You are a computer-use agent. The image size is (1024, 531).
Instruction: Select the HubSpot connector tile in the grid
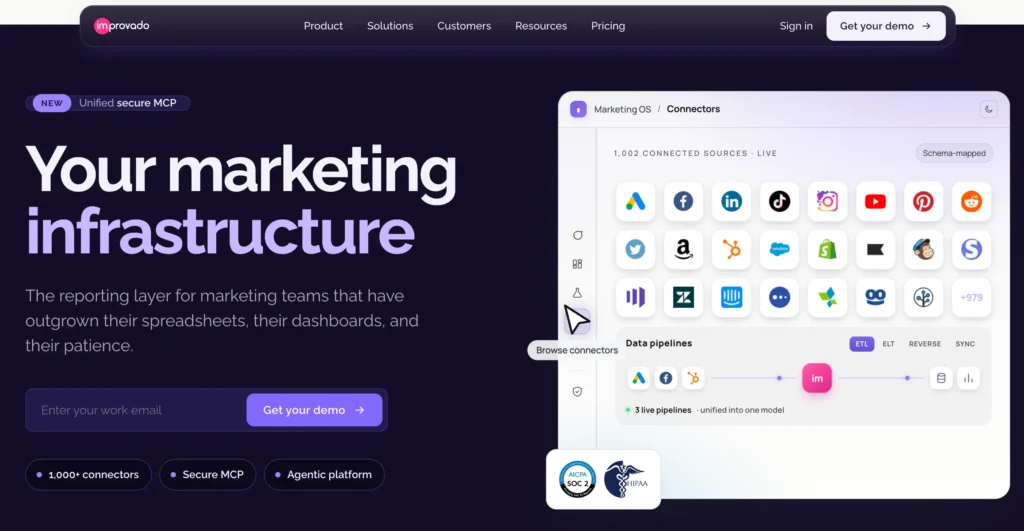(731, 249)
